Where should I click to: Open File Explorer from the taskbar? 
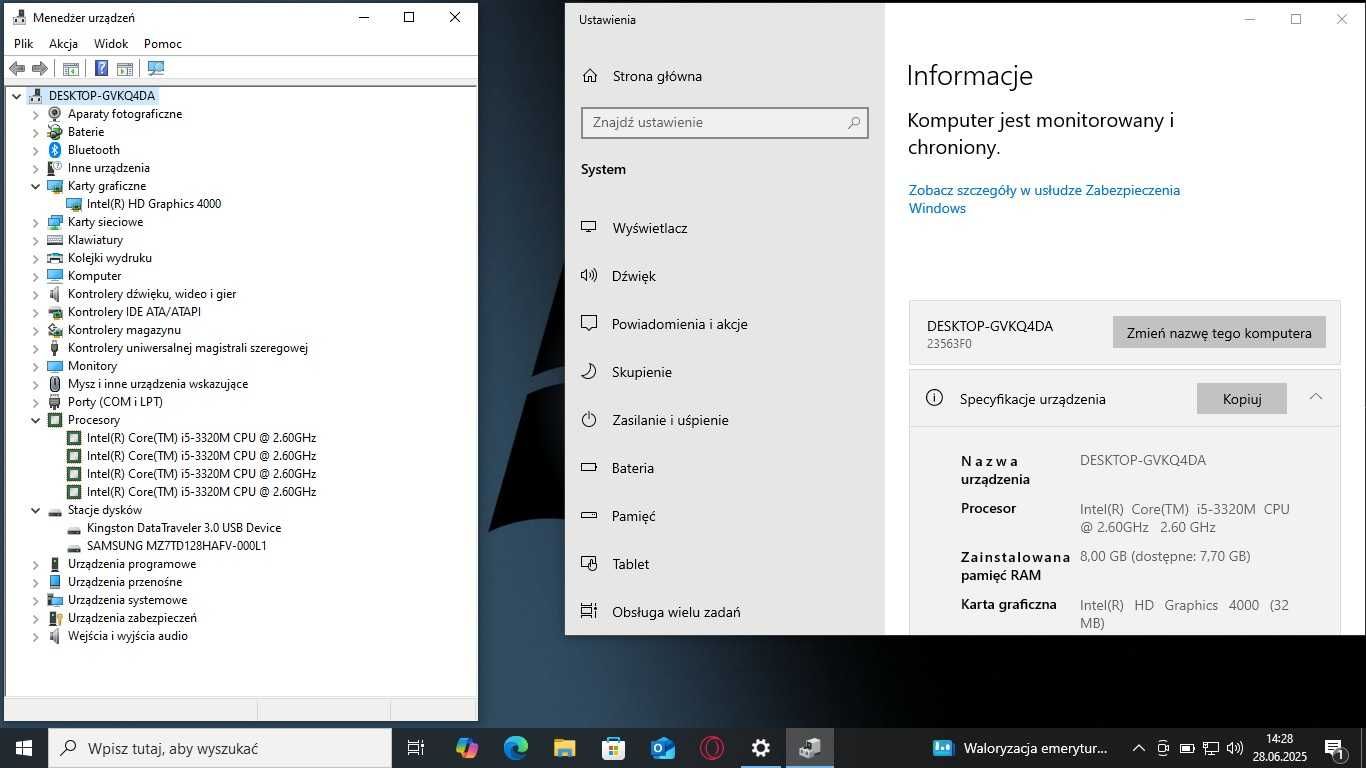pyautogui.click(x=565, y=748)
